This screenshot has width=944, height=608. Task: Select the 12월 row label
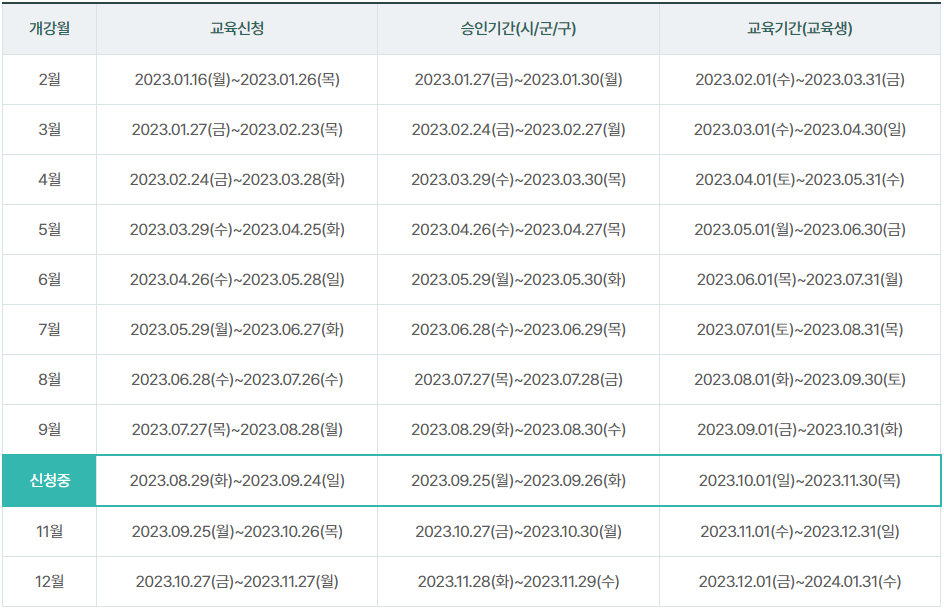[x=49, y=582]
